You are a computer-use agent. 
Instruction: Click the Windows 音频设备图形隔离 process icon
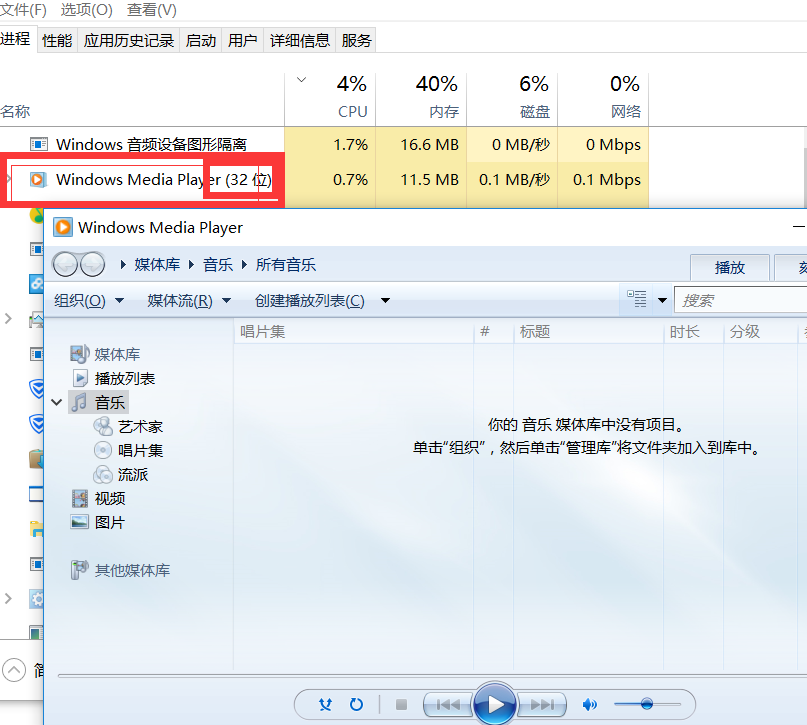(x=39, y=144)
